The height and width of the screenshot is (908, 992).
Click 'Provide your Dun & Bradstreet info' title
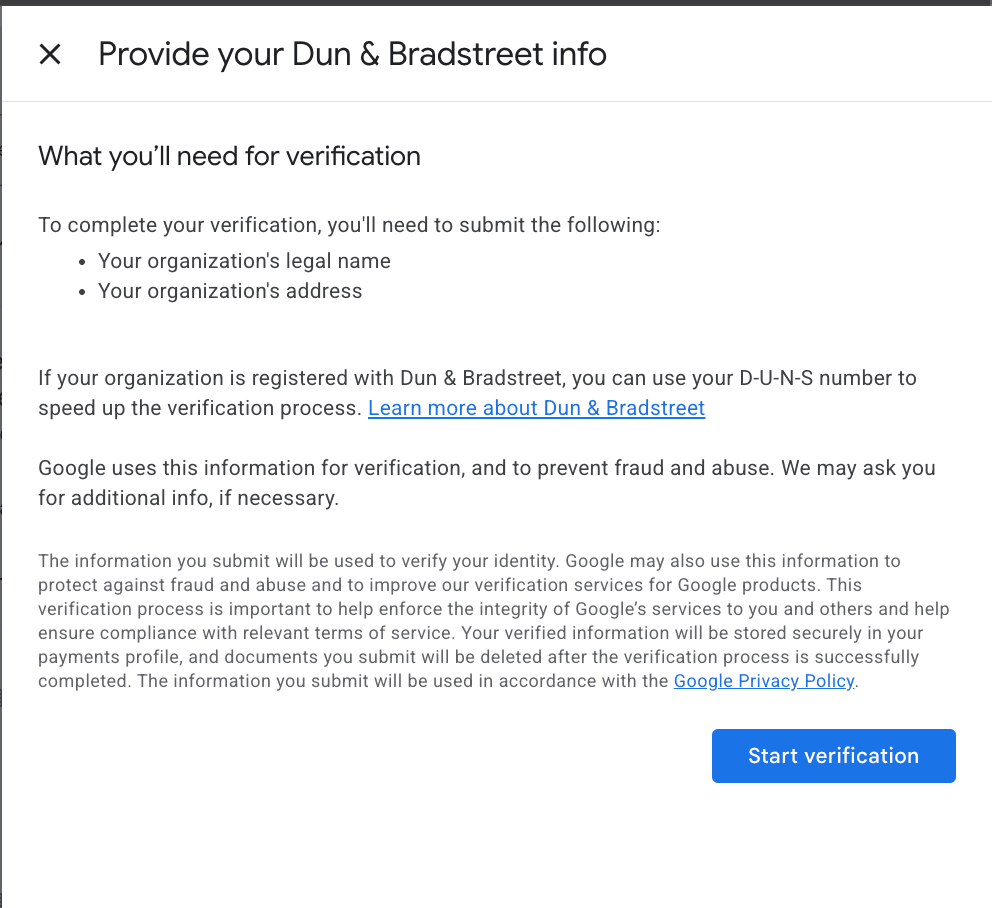(352, 54)
